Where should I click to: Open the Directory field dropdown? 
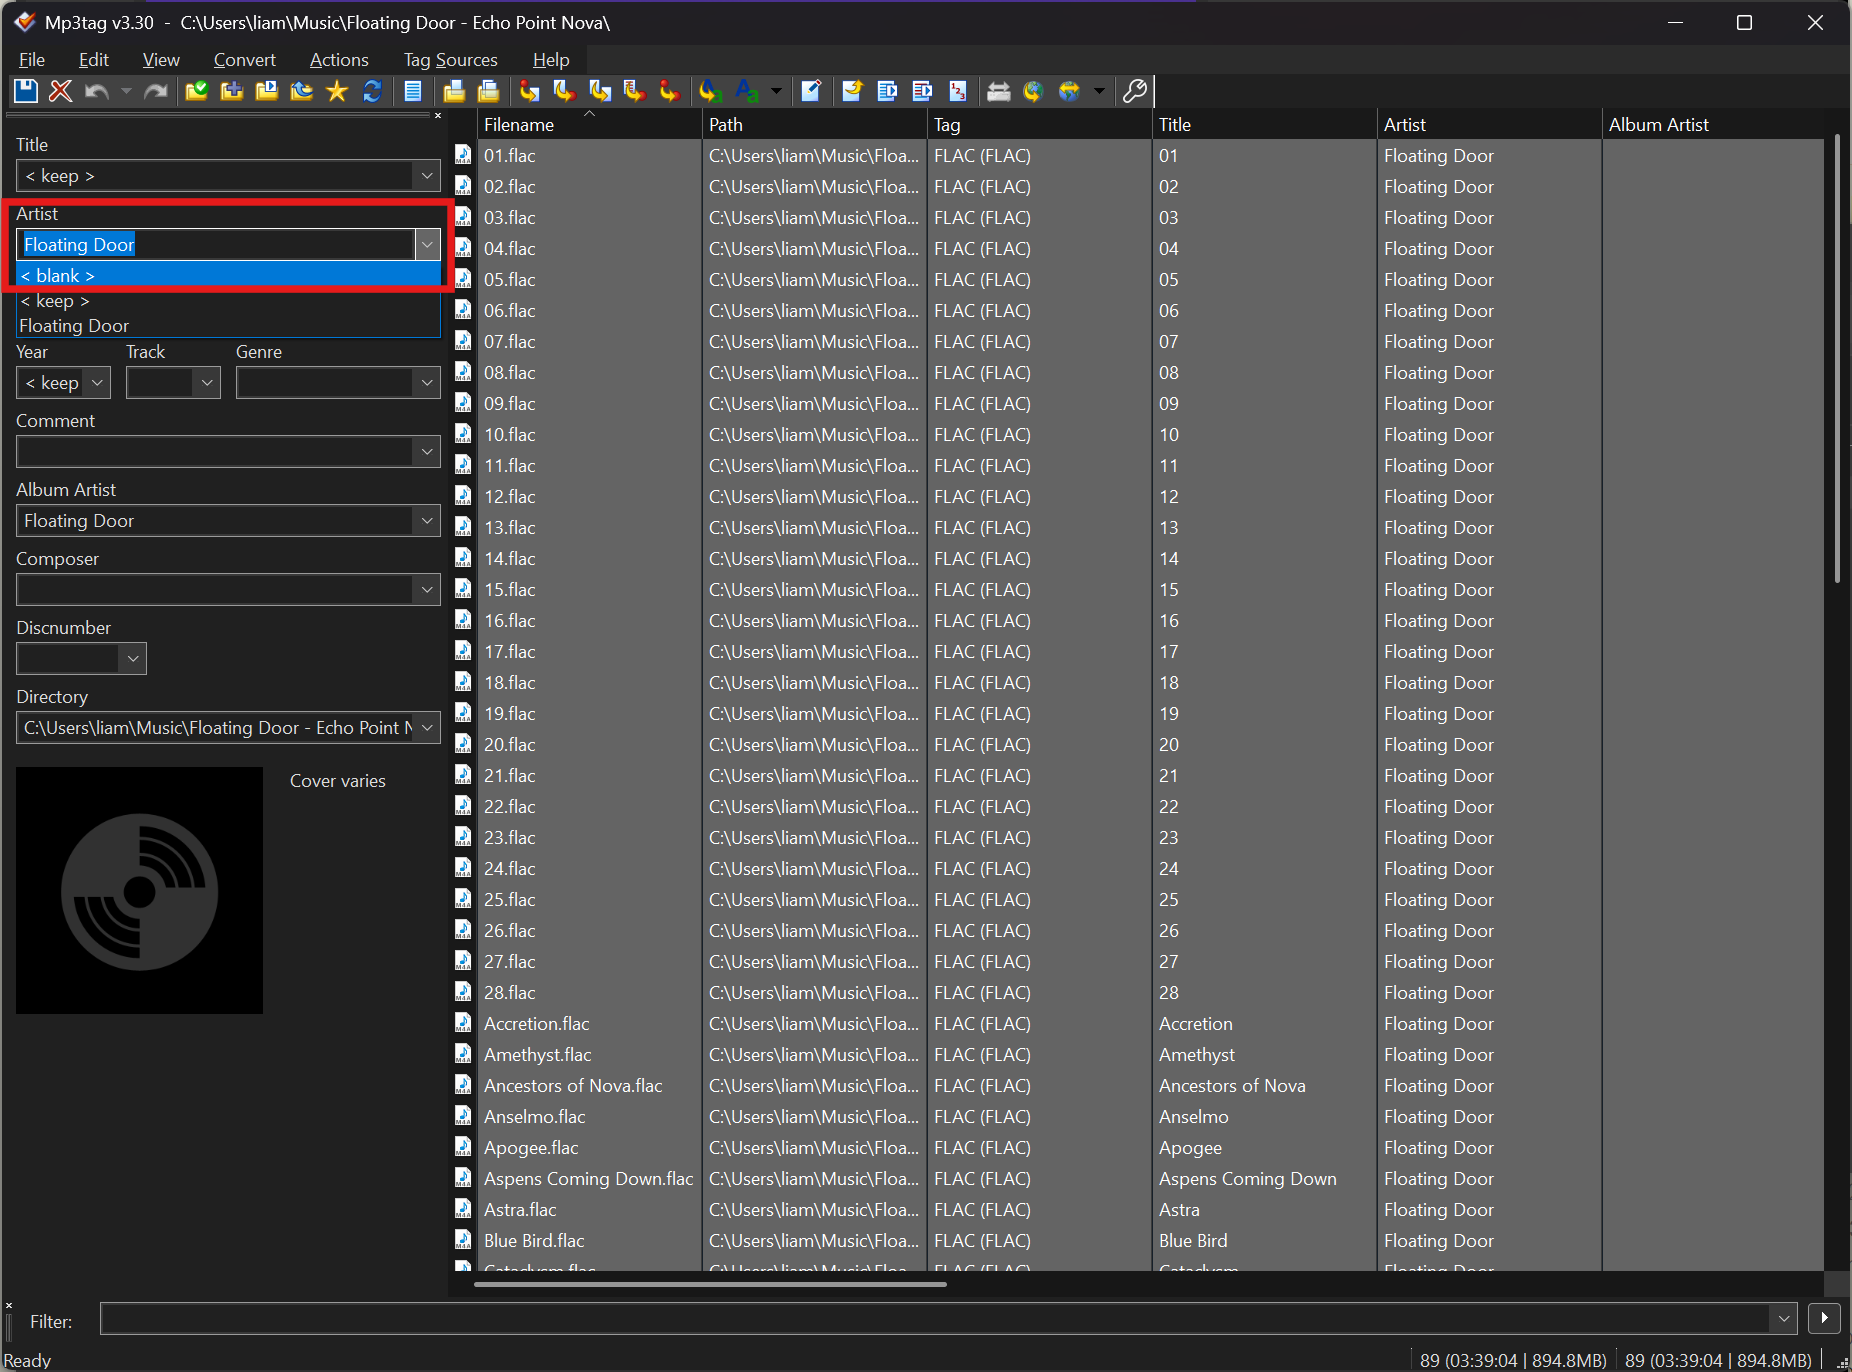[x=427, y=728]
